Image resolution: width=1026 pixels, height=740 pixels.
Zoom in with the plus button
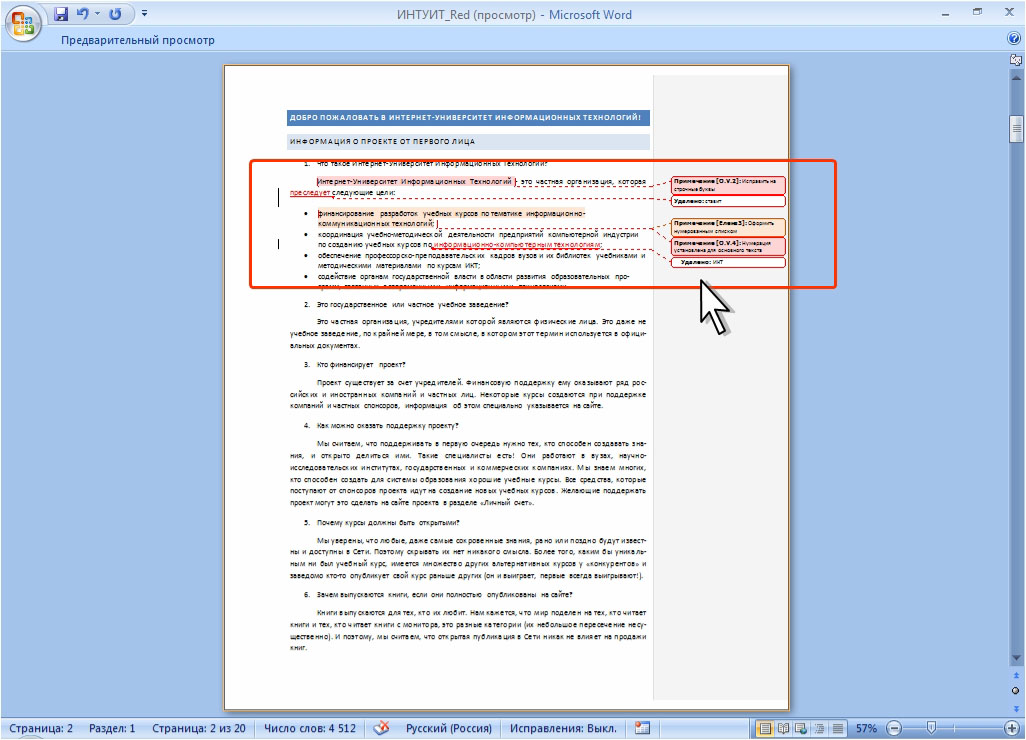pos(1012,728)
